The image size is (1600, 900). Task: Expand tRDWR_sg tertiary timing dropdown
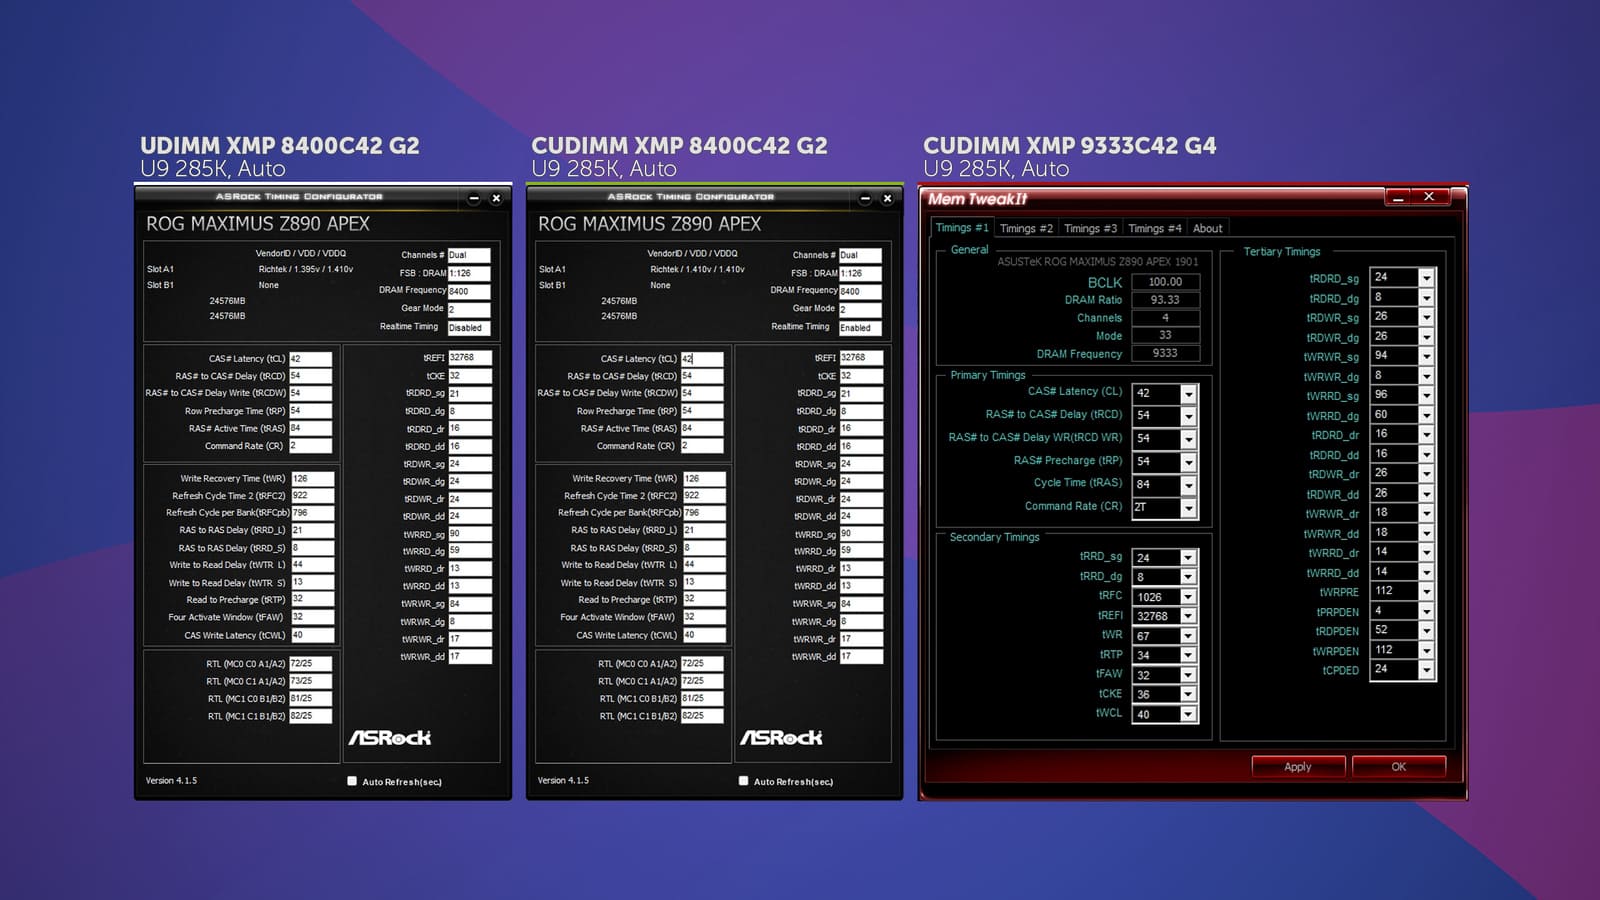click(1426, 317)
